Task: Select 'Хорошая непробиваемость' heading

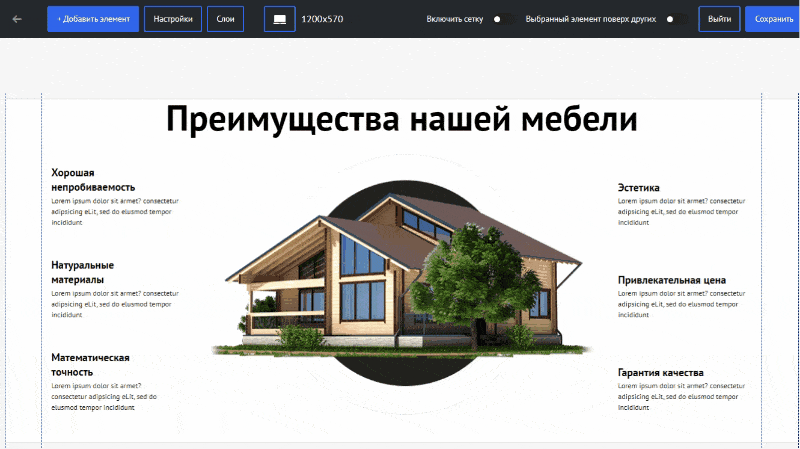Action: tap(93, 180)
